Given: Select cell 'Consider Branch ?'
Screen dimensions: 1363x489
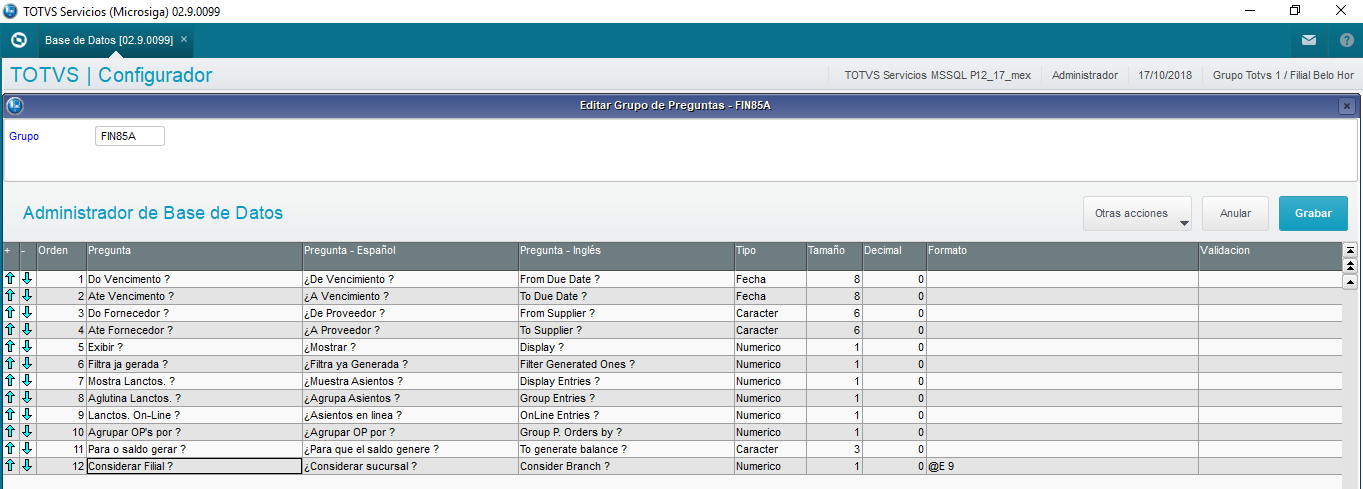Looking at the screenshot, I should [x=625, y=466].
